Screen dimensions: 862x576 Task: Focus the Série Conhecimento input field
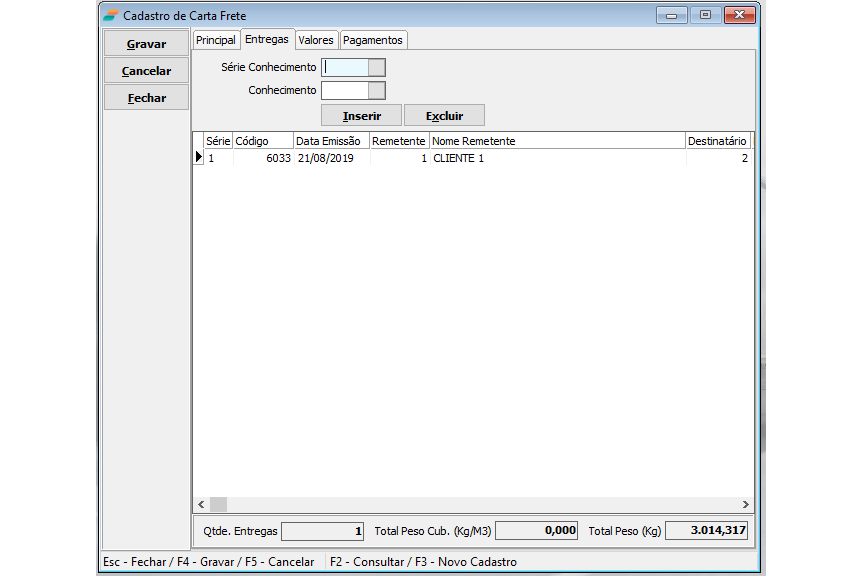click(345, 68)
